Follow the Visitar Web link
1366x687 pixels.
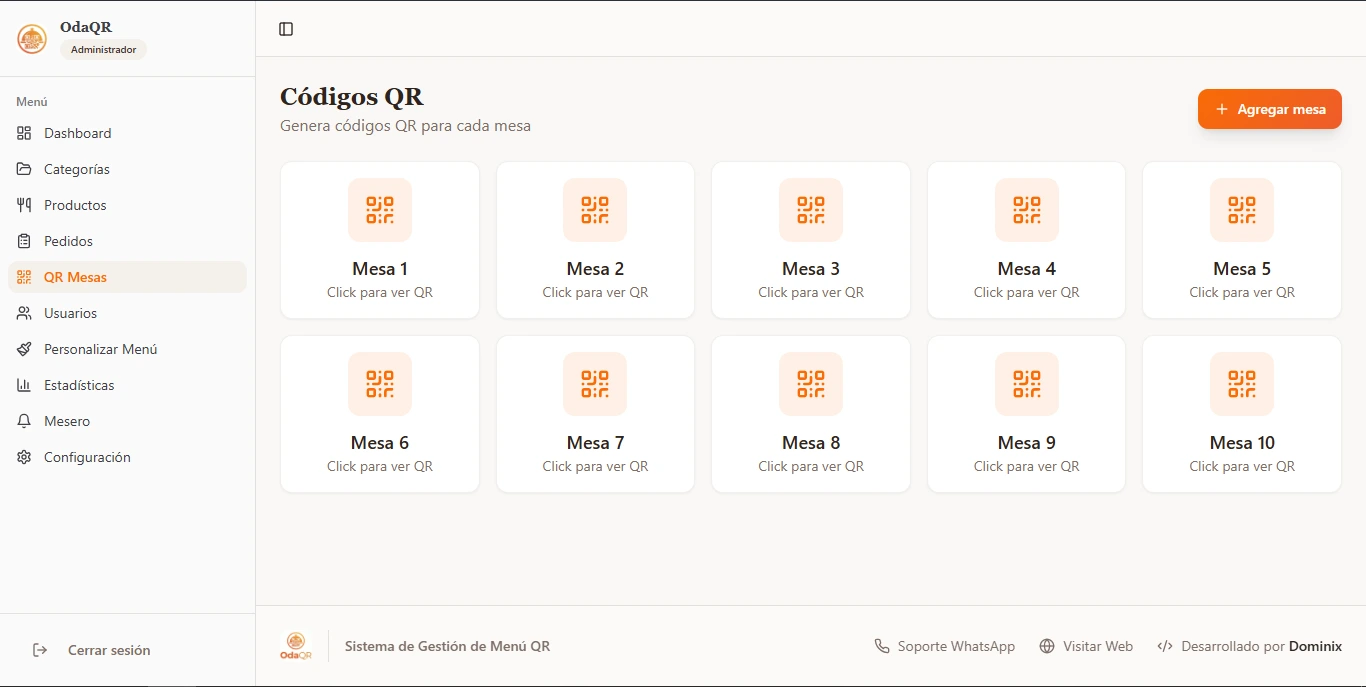tap(1086, 646)
